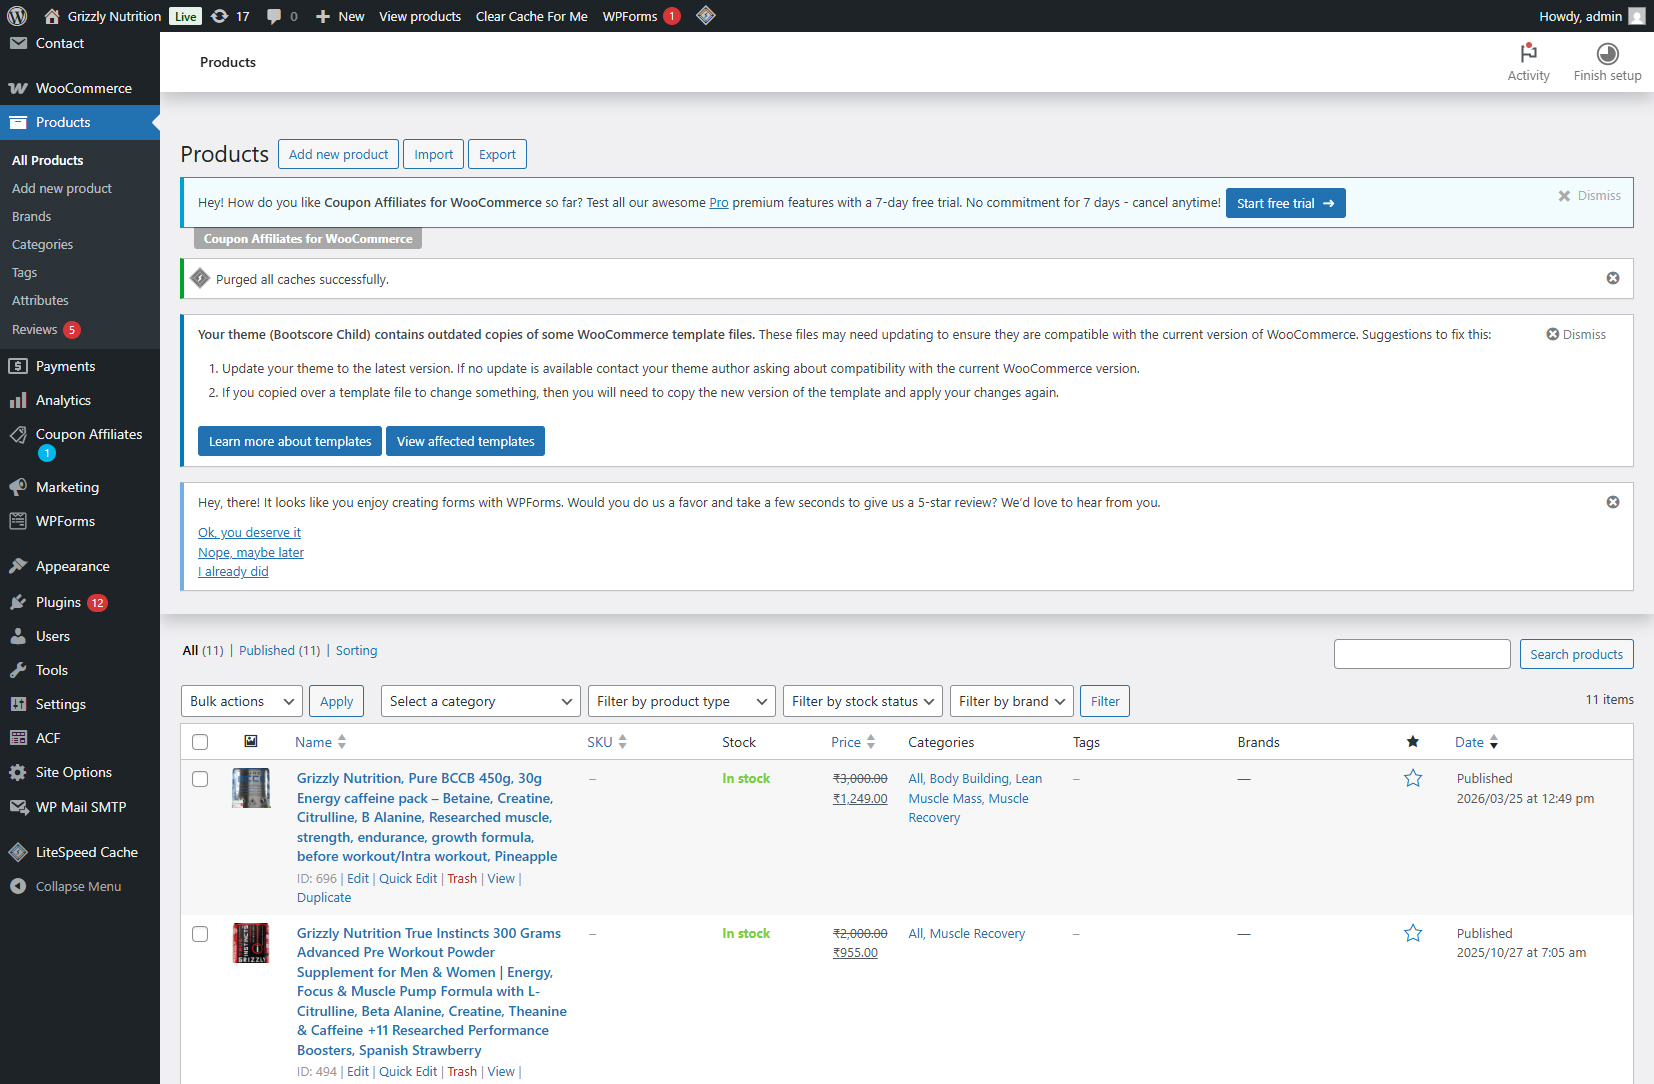Dismiss the Purged all caches notice
1654x1084 pixels.
[x=1612, y=278]
